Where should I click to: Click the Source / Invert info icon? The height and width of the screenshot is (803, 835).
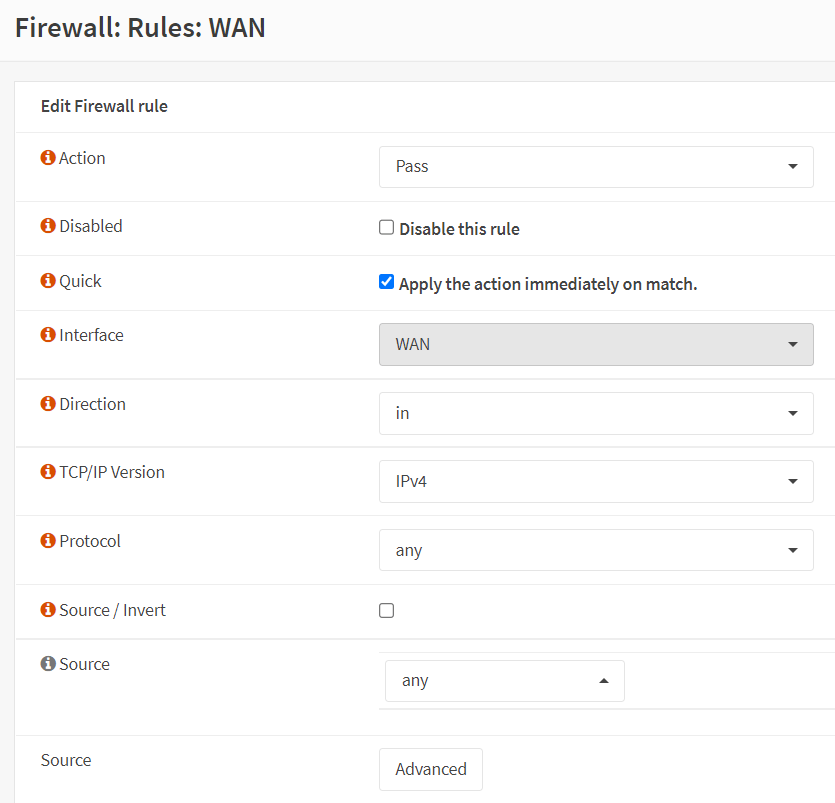tap(48, 610)
